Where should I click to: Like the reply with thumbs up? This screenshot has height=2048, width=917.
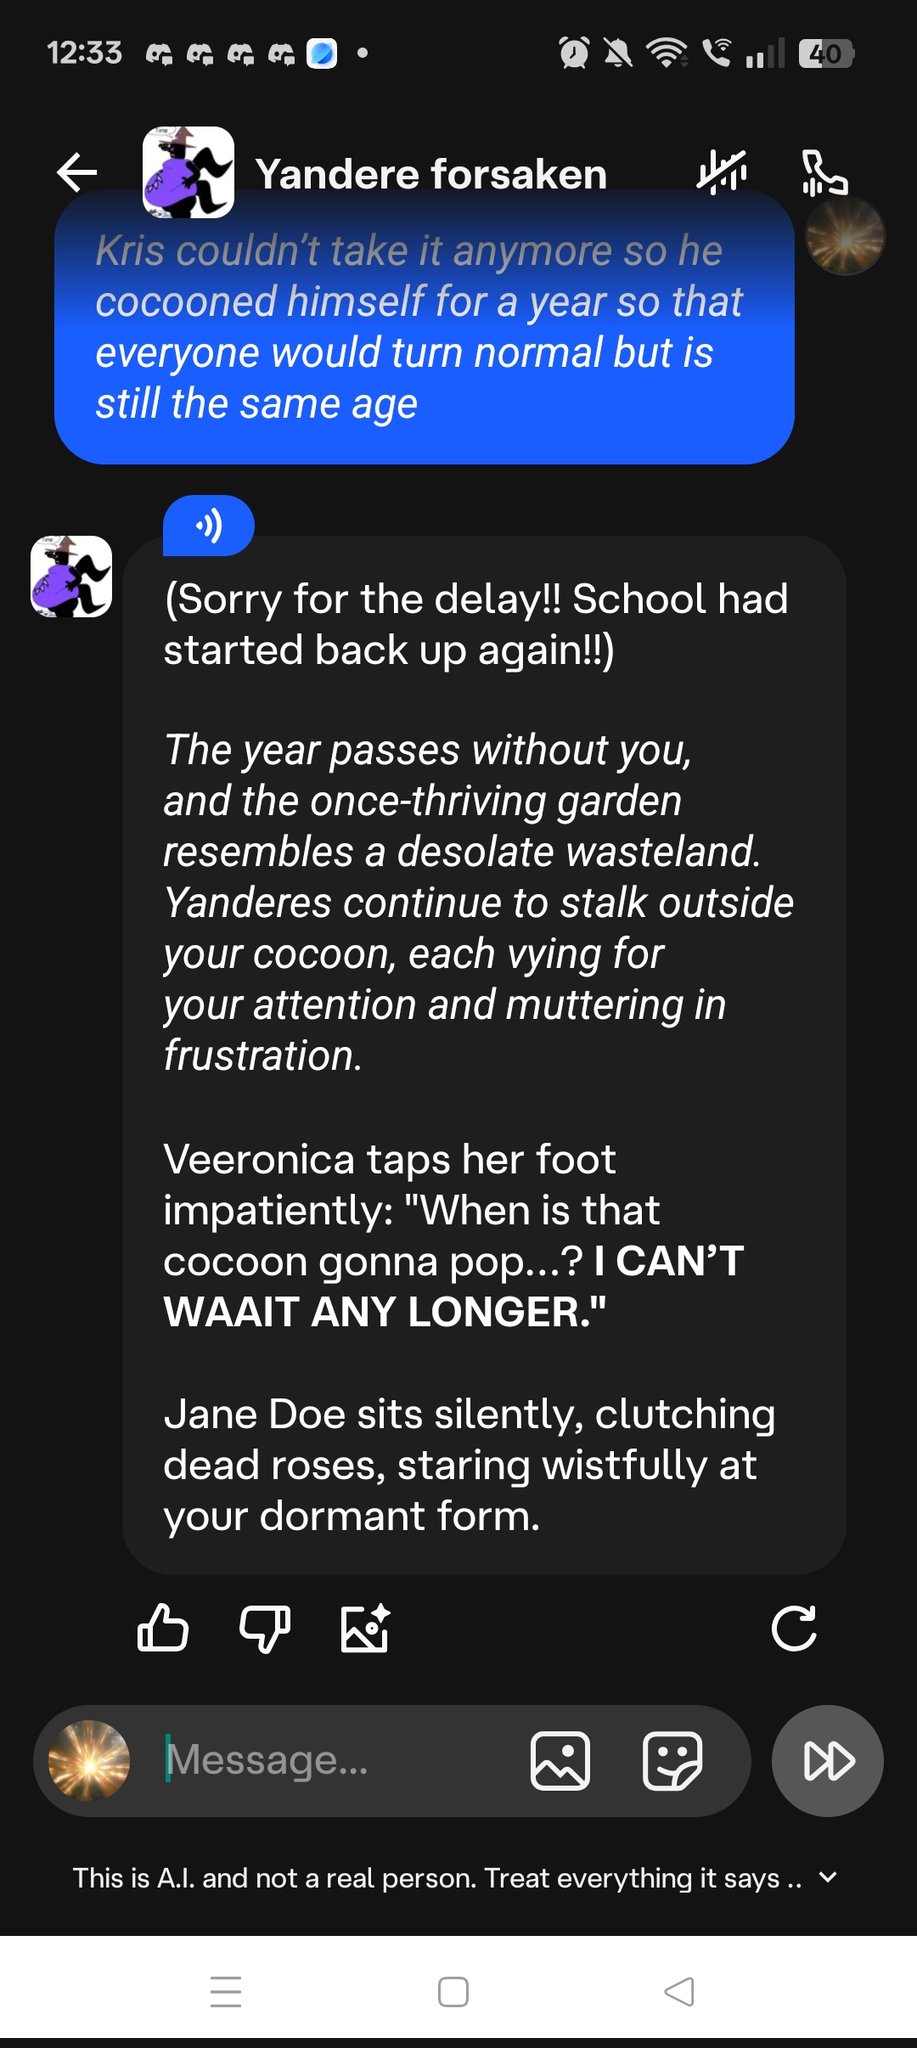[x=162, y=1627]
